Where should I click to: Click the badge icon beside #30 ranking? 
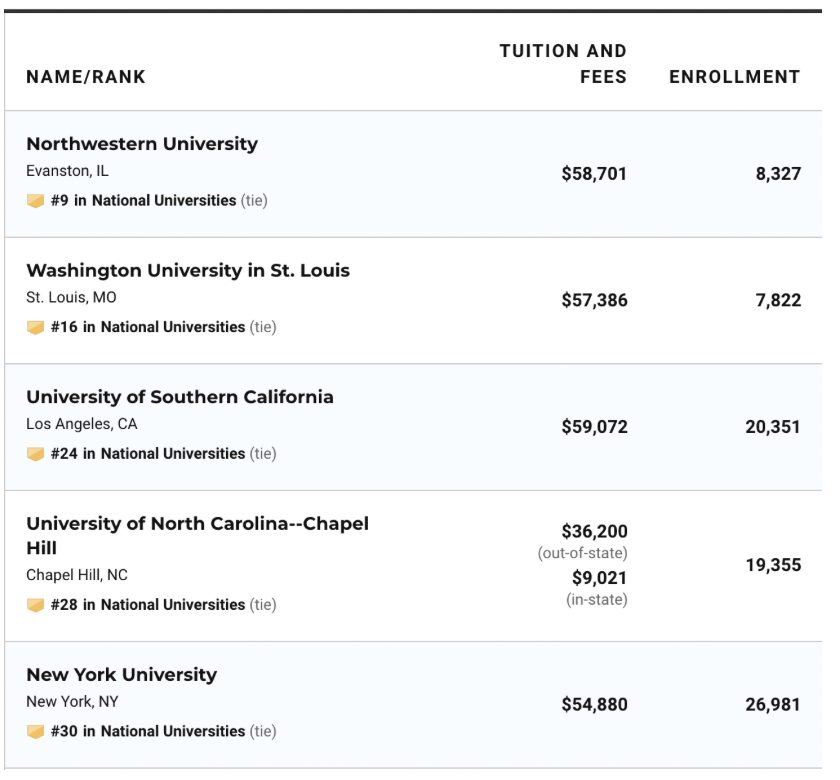point(35,731)
